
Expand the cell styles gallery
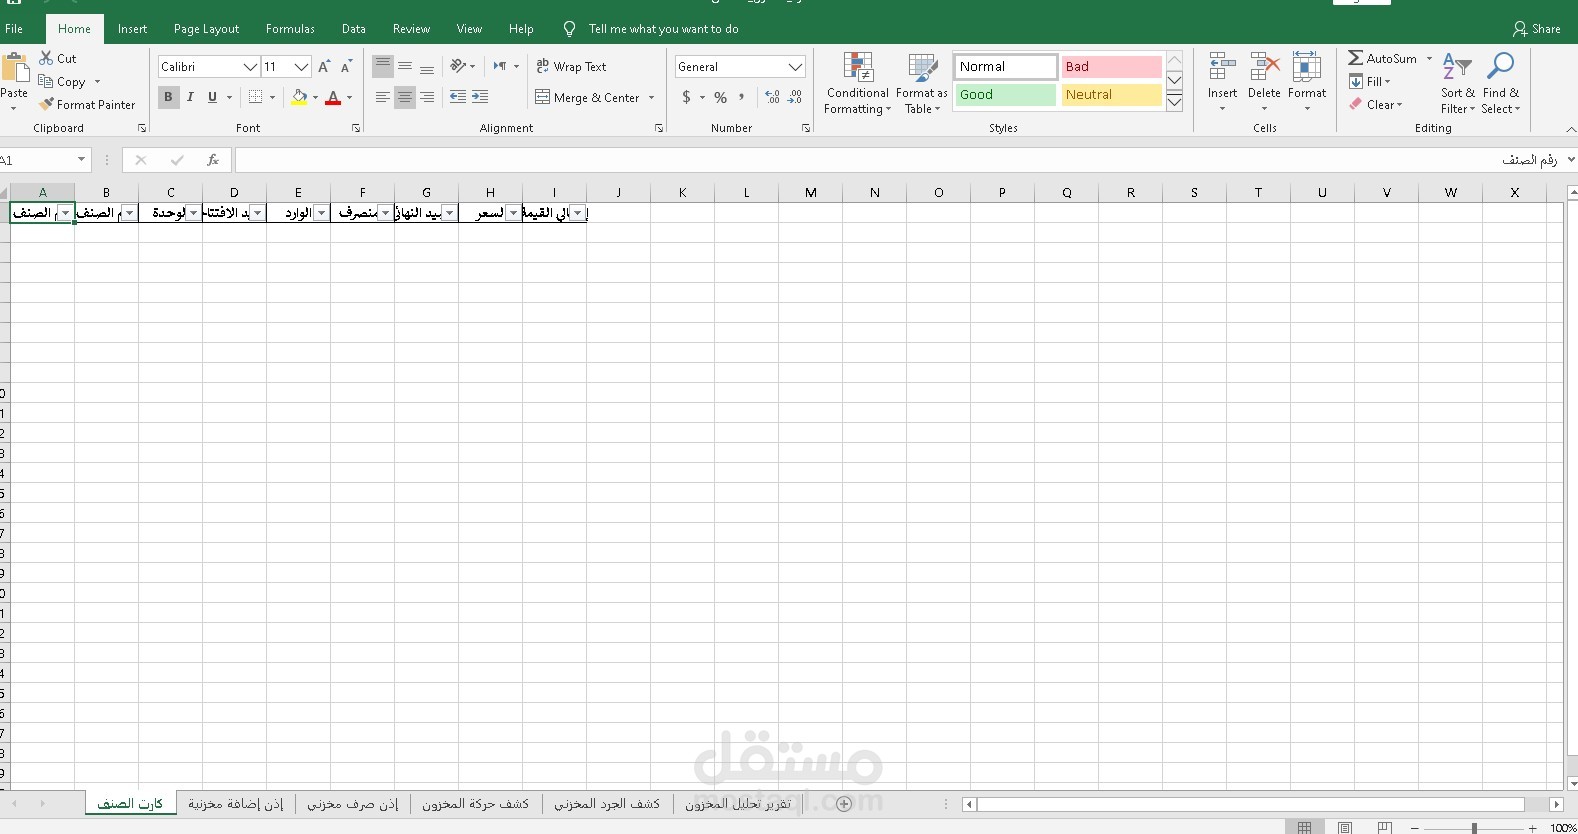click(x=1175, y=101)
